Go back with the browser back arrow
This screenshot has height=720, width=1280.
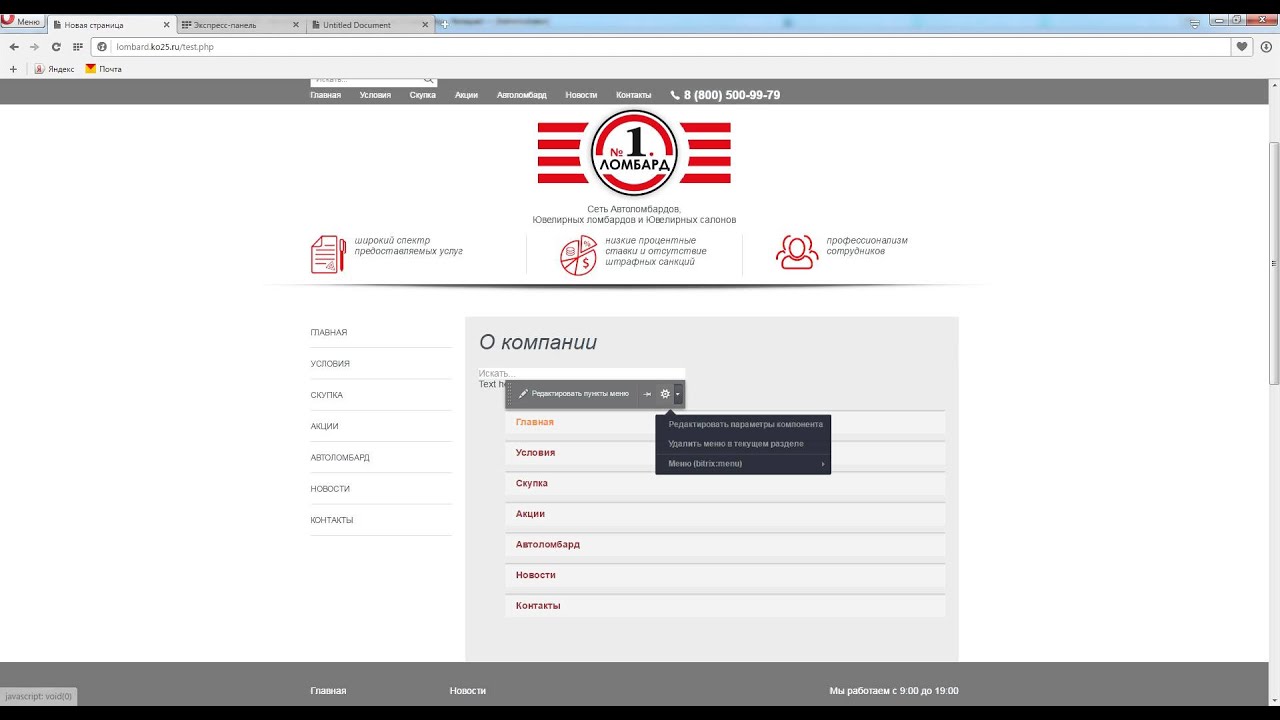14,47
